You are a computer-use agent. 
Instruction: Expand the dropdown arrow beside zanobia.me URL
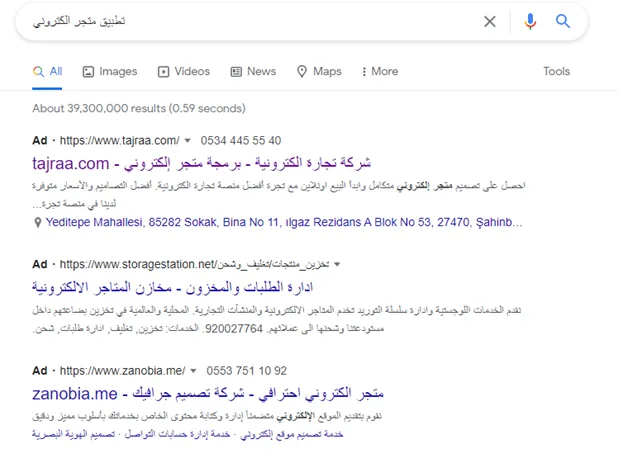click(x=193, y=371)
